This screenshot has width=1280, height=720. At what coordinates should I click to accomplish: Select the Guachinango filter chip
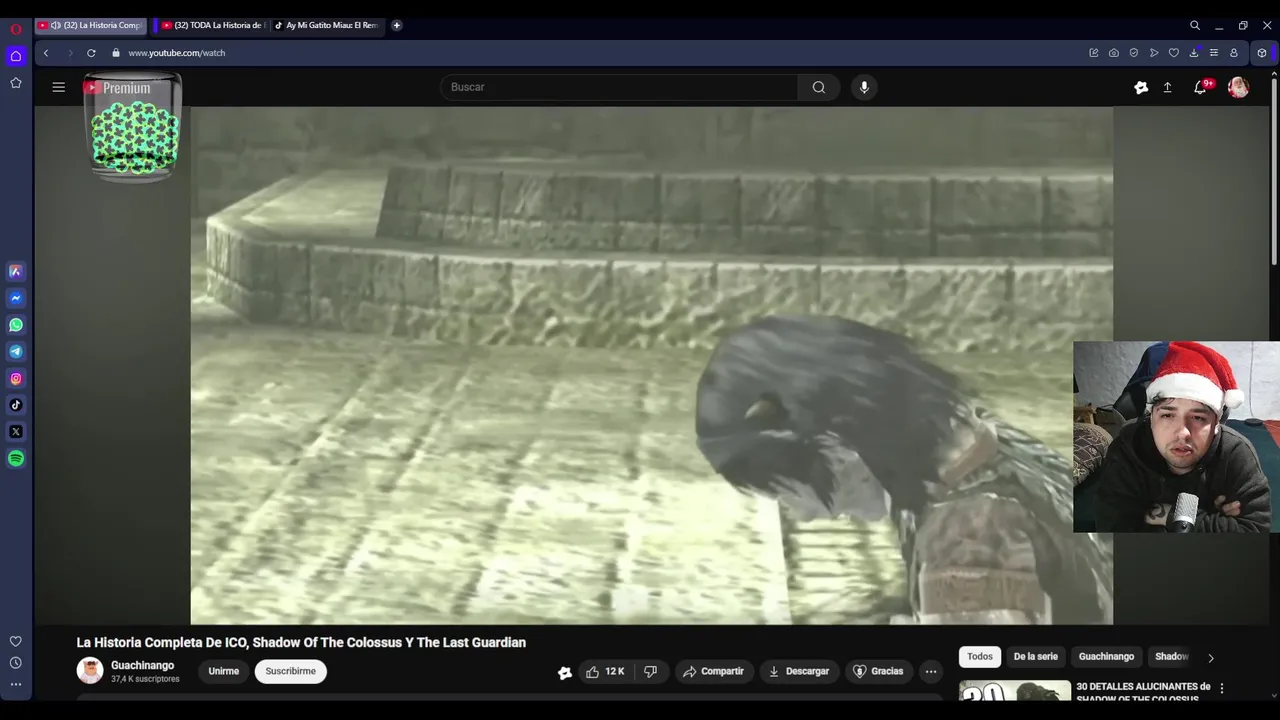pos(1106,657)
